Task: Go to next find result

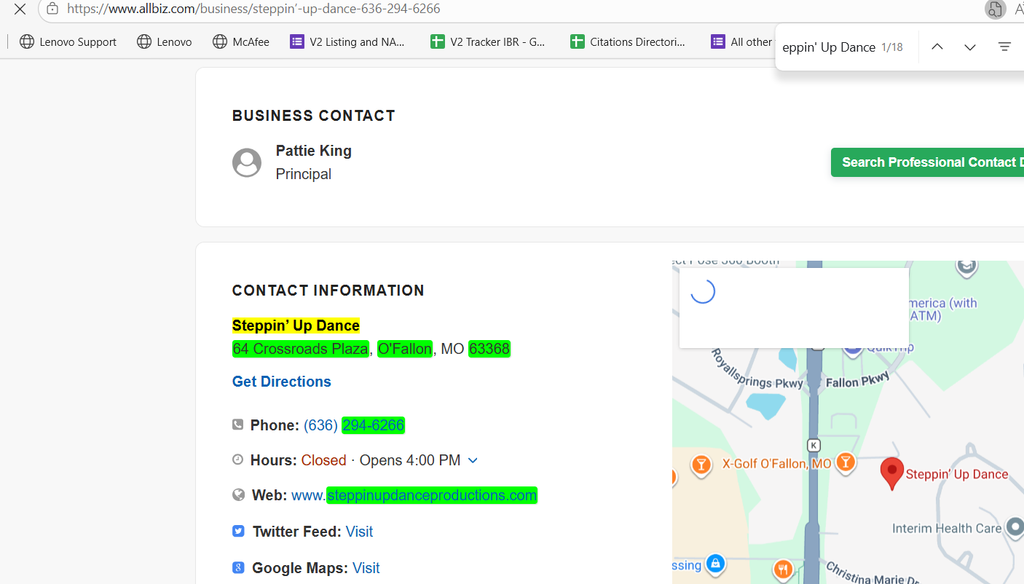Action: (x=970, y=47)
